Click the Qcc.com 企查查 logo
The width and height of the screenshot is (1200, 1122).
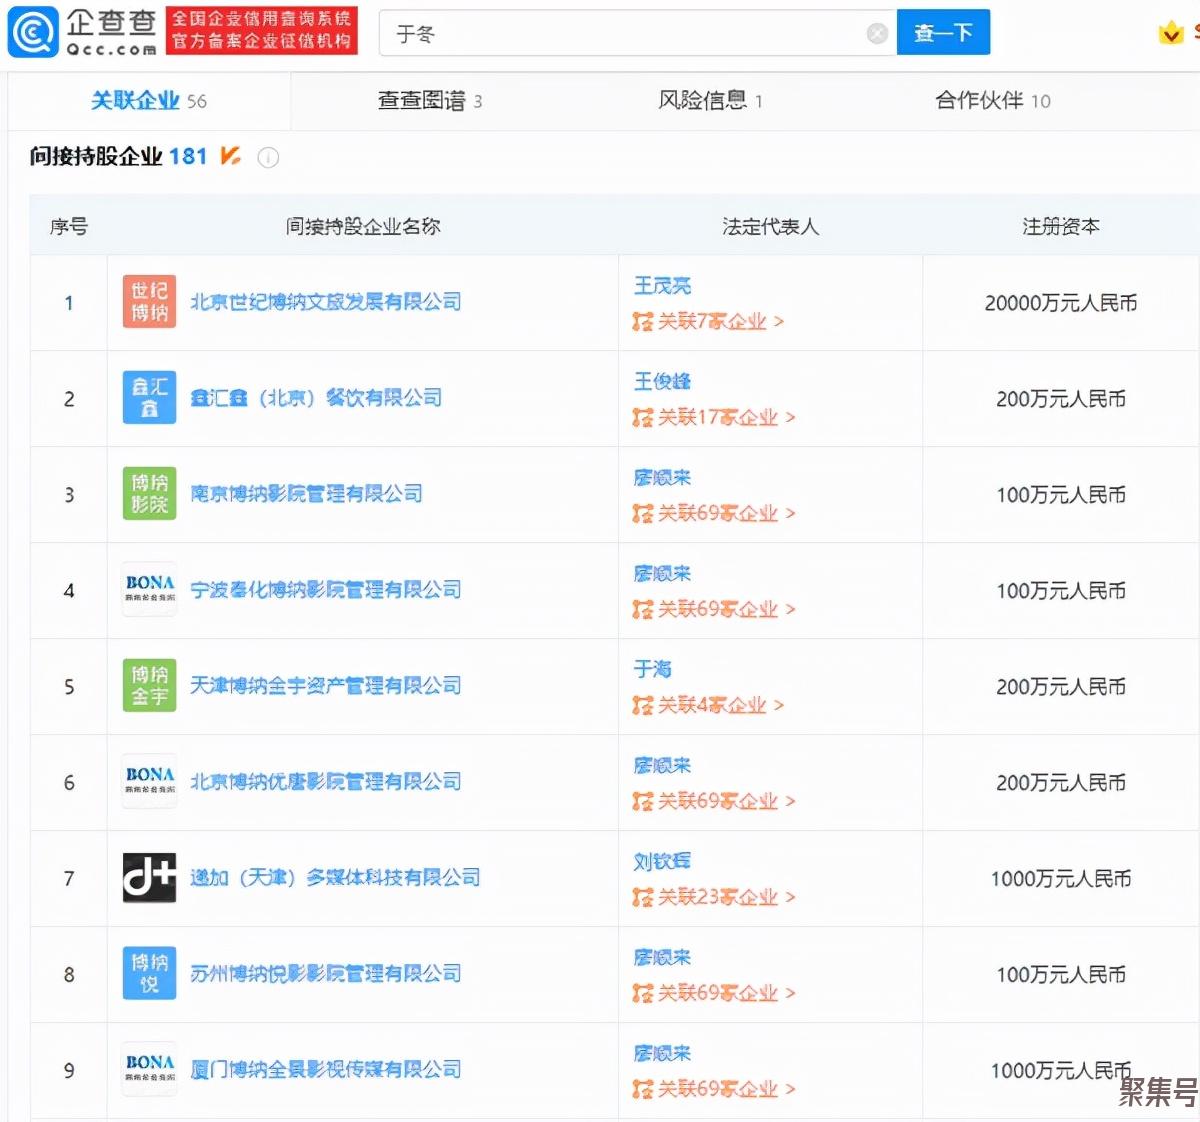(83, 32)
